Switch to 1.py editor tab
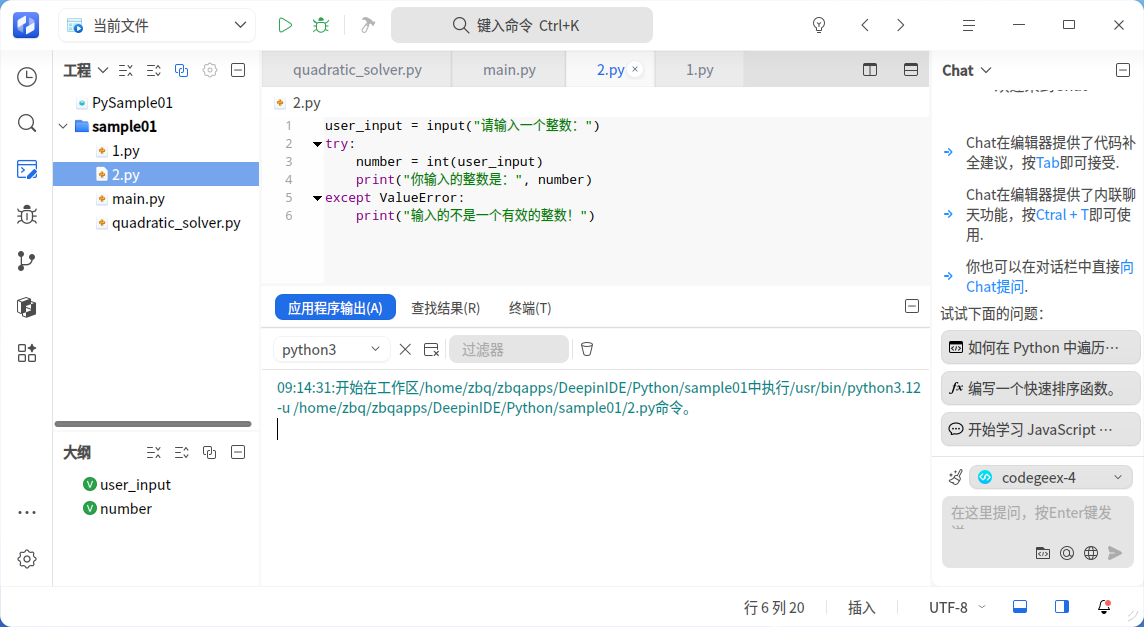 point(700,70)
